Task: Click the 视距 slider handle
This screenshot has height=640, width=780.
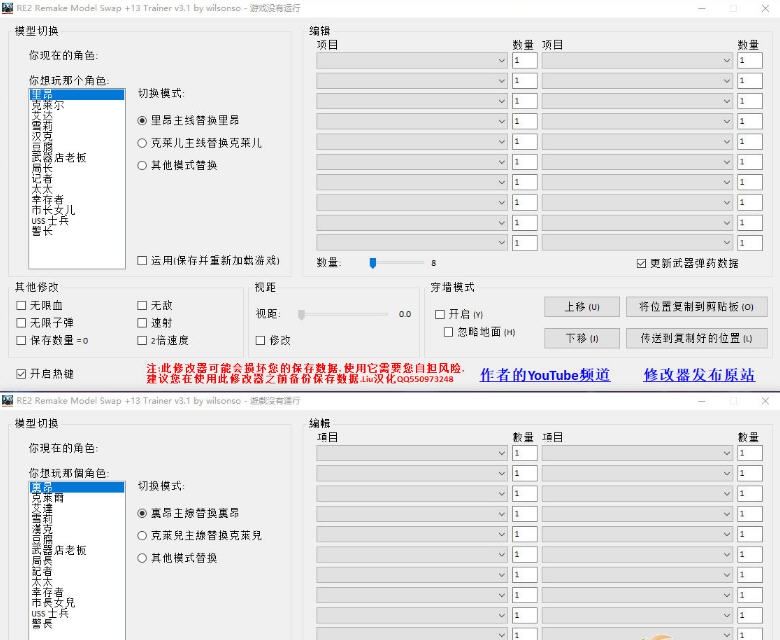Action: (x=301, y=314)
